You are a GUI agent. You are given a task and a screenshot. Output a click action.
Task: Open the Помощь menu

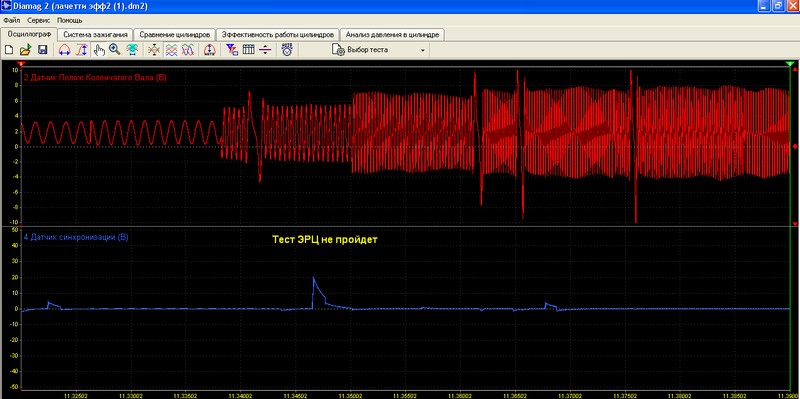(x=69, y=21)
